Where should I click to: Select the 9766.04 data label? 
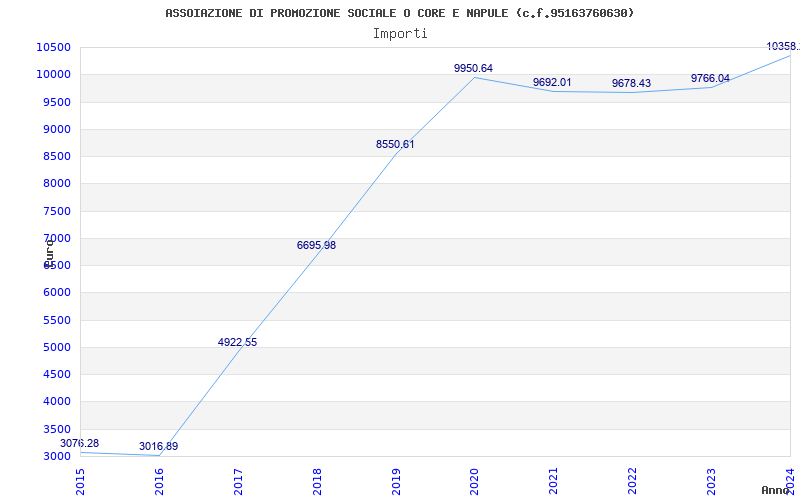(710, 79)
